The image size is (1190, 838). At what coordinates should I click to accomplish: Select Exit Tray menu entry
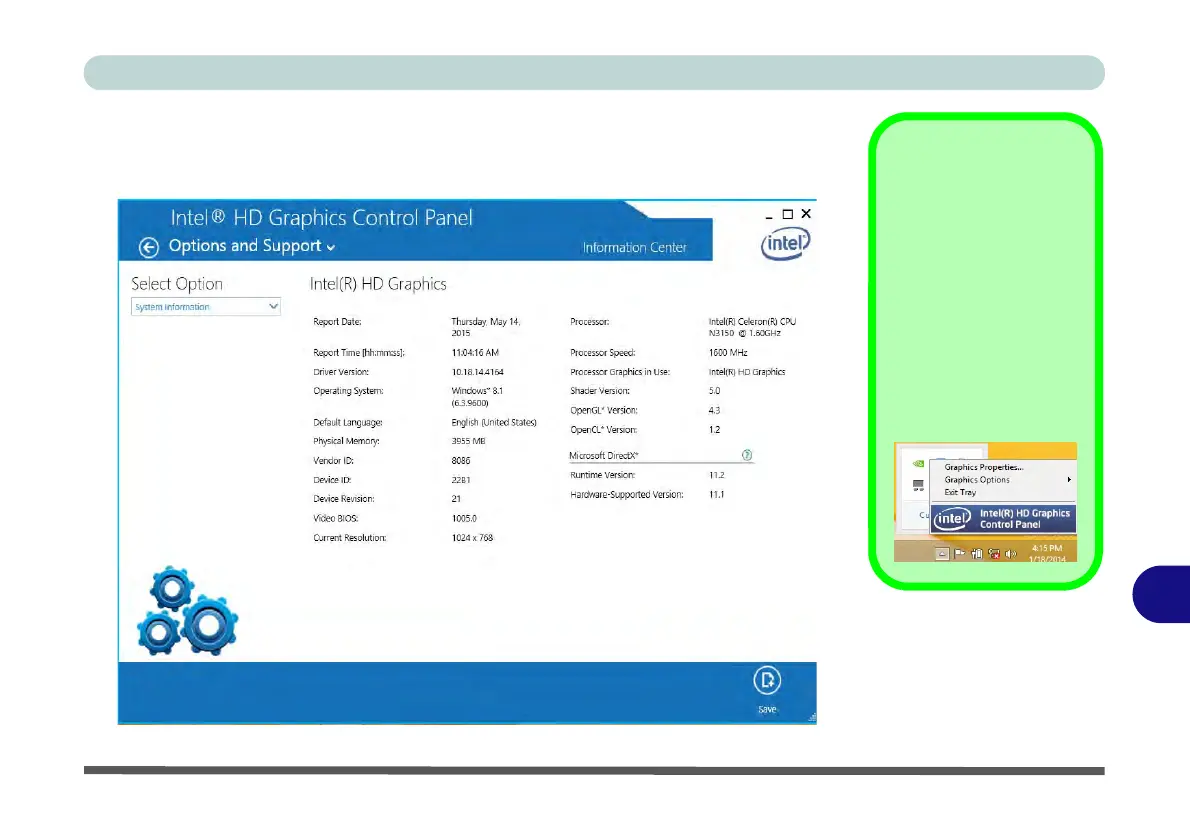[960, 493]
